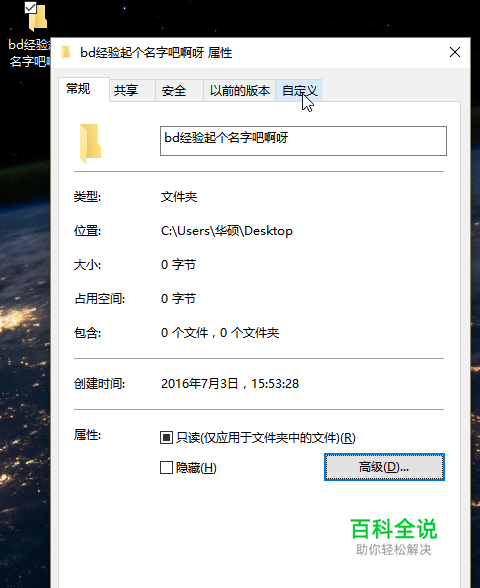Click the desktop folder label bd经验
Viewport: 480px width, 588px height.
point(29,52)
